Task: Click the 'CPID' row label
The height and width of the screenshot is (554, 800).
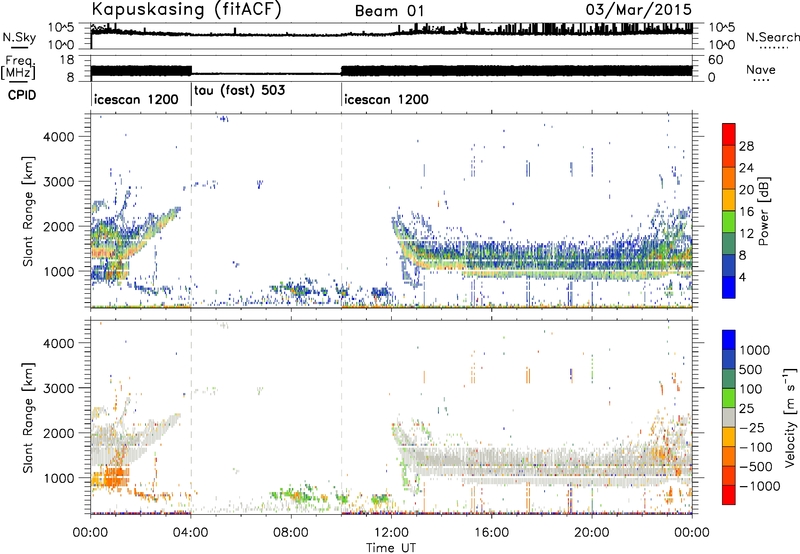Action: click(22, 95)
